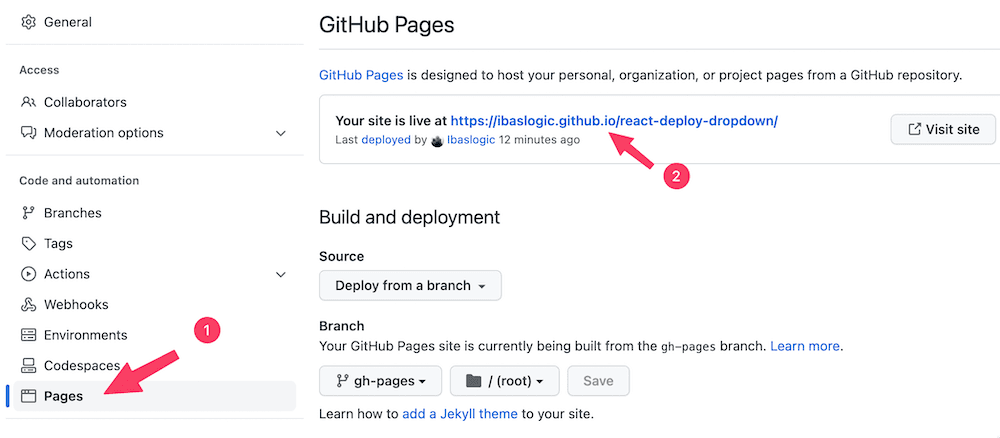
Task: Click the external-link icon in Visit site
Action: tap(914, 129)
